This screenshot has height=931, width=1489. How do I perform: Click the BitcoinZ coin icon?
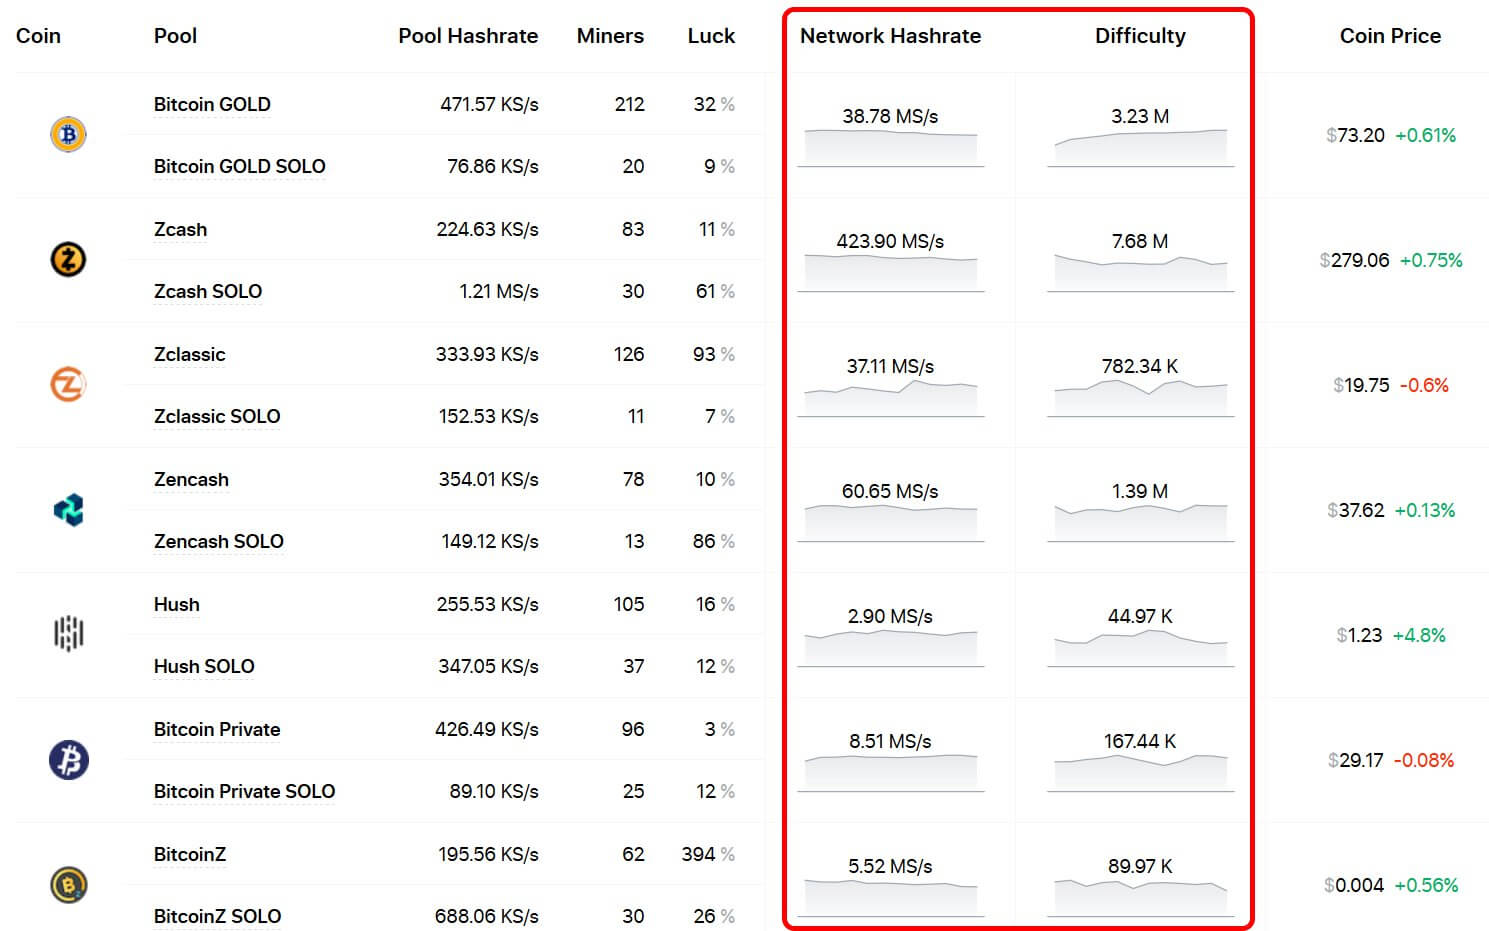tap(68, 885)
